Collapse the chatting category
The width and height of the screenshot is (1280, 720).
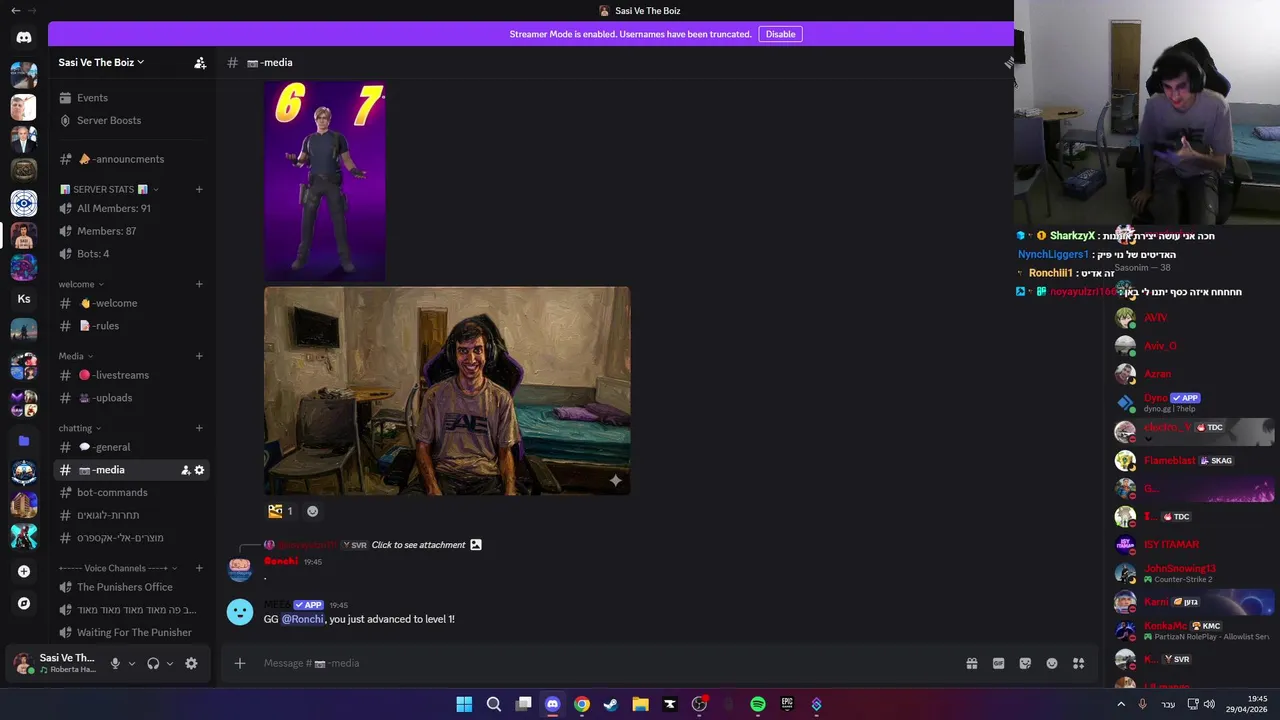click(79, 428)
